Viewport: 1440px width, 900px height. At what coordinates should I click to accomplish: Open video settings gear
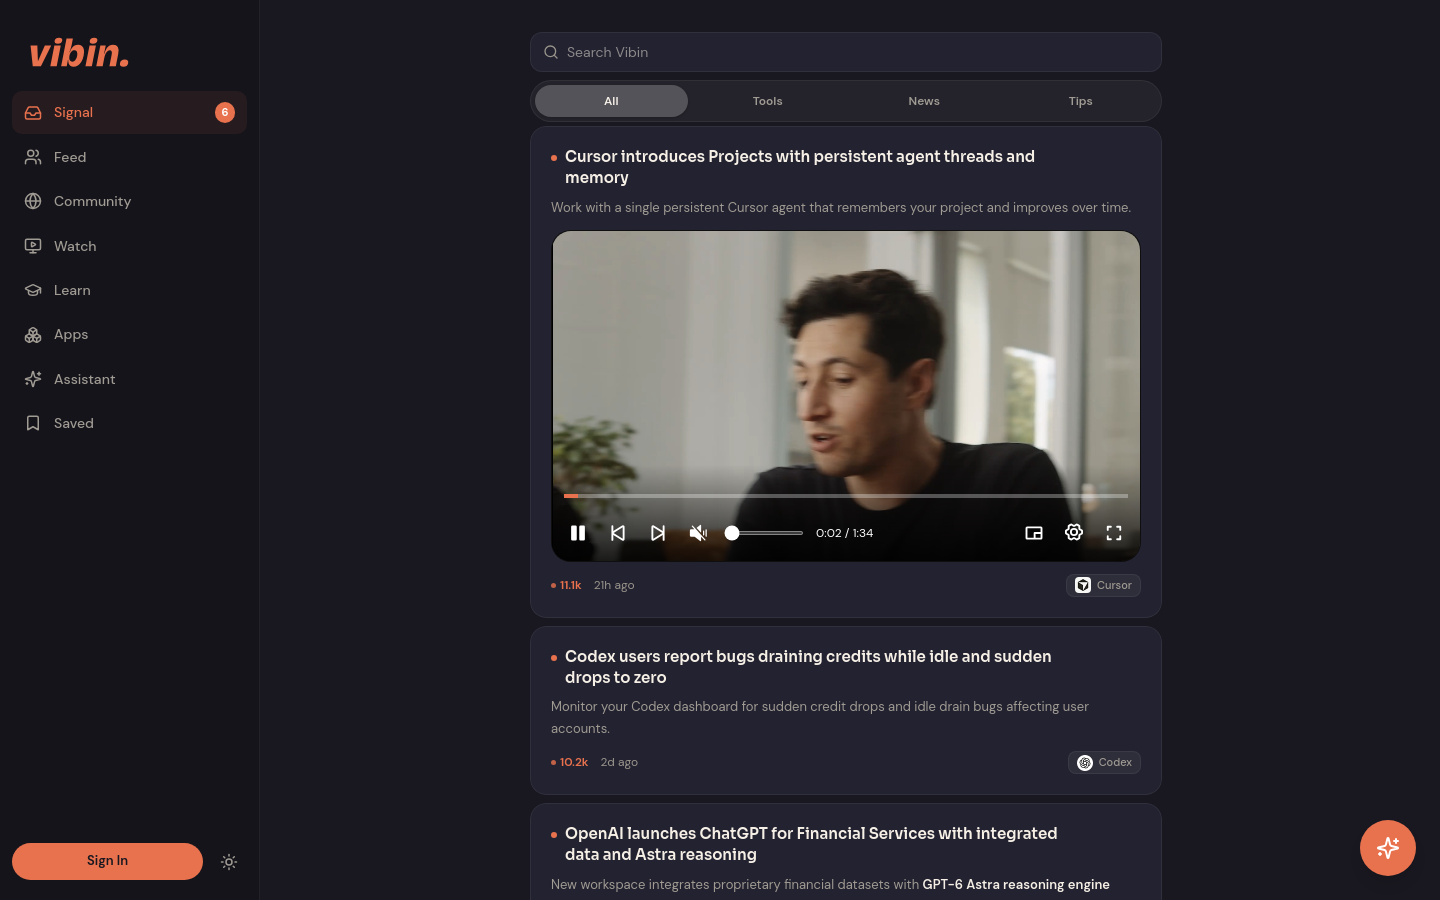(1074, 533)
